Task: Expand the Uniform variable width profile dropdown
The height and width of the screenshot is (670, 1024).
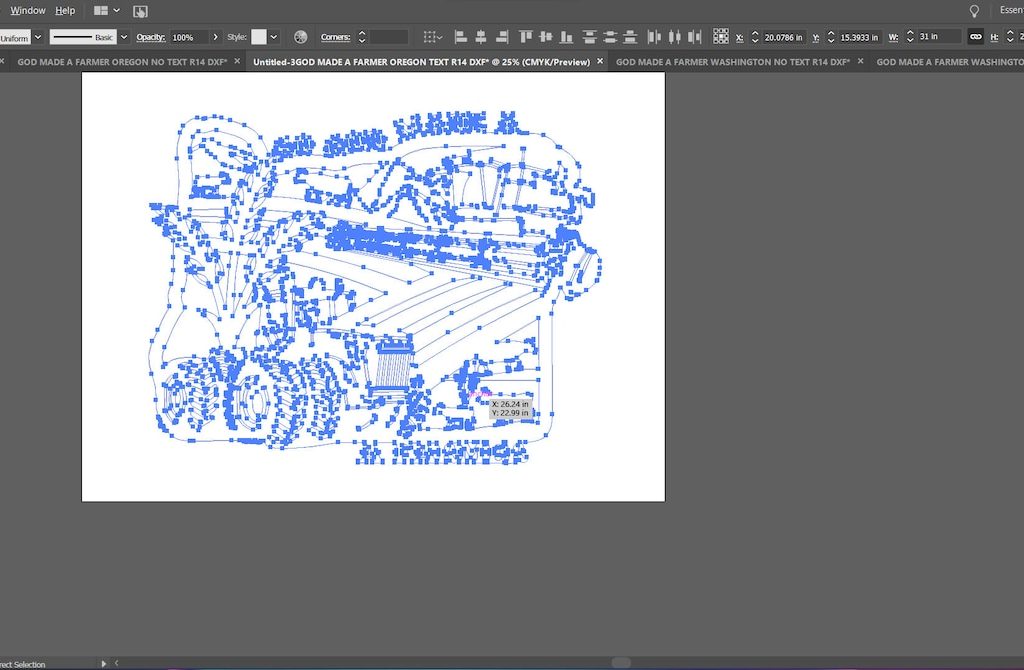Action: [x=38, y=37]
